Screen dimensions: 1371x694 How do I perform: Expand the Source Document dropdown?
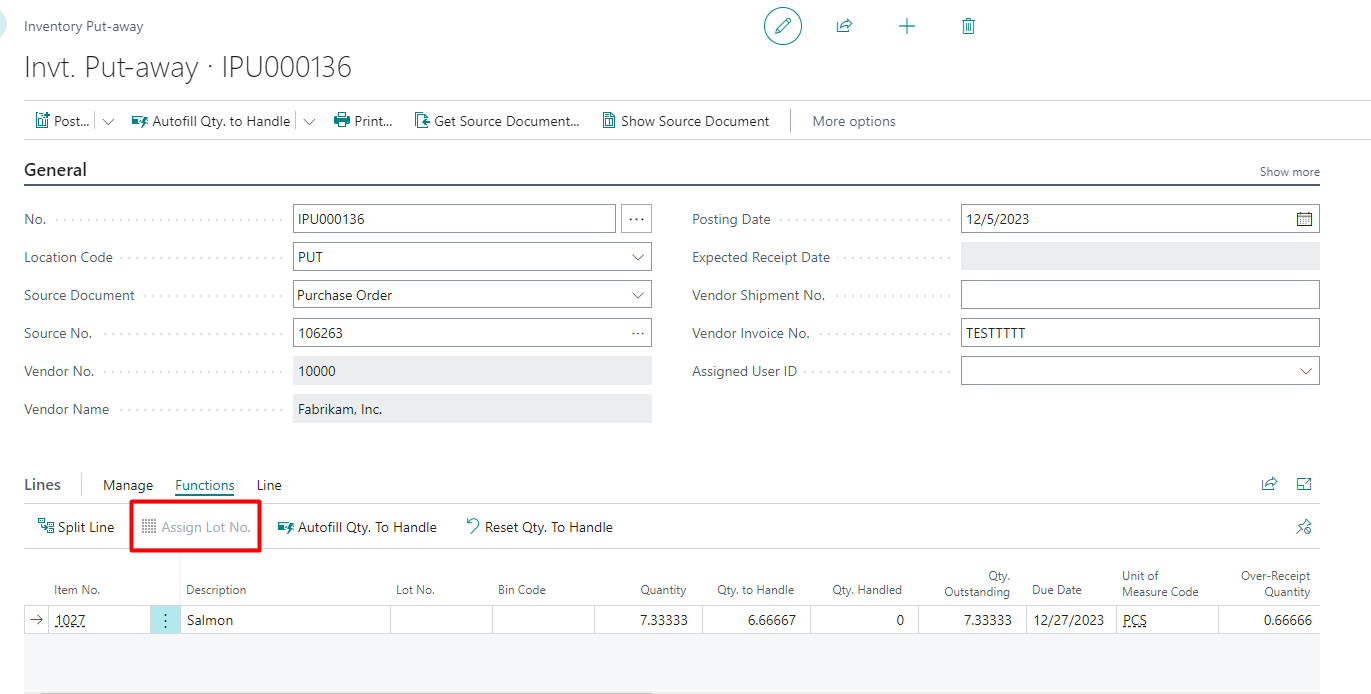coord(638,295)
